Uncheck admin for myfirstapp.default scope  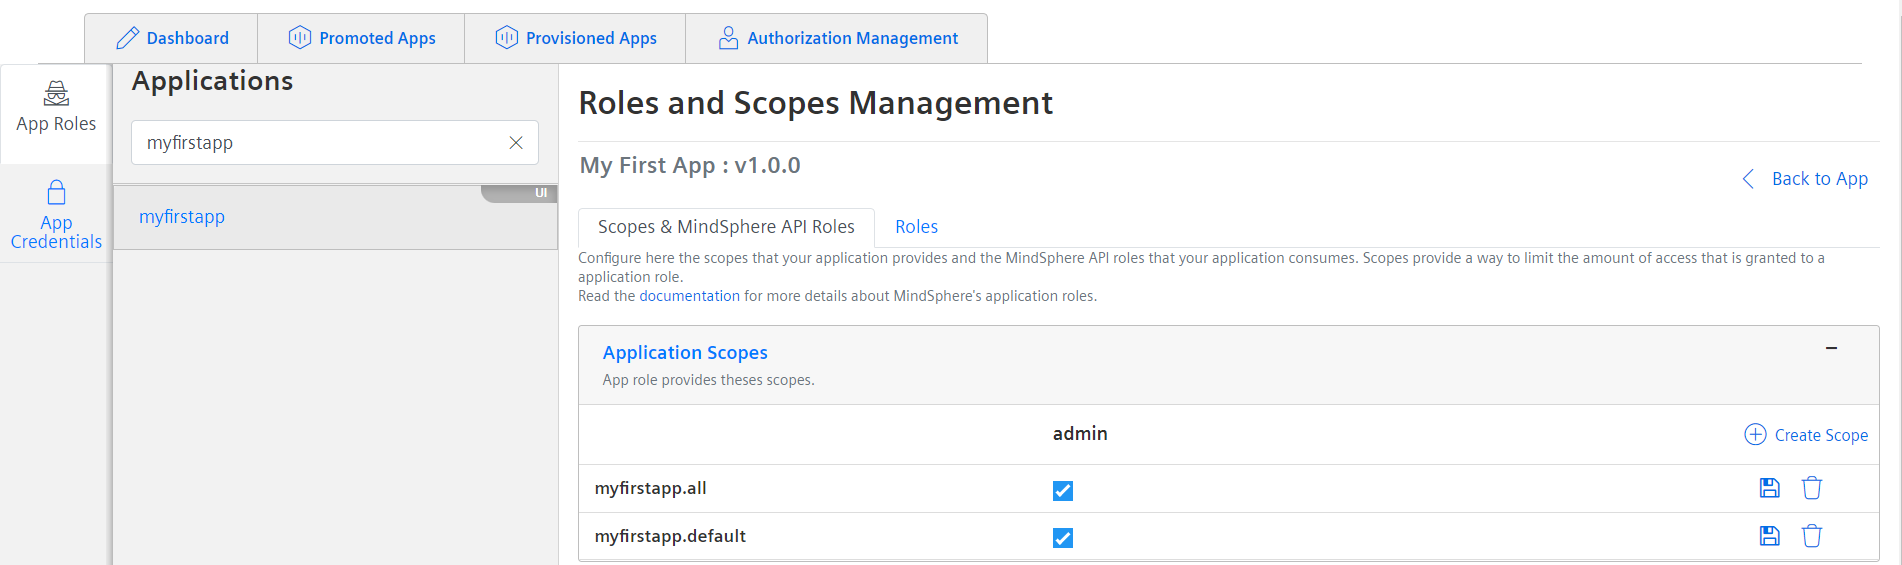coord(1063,538)
